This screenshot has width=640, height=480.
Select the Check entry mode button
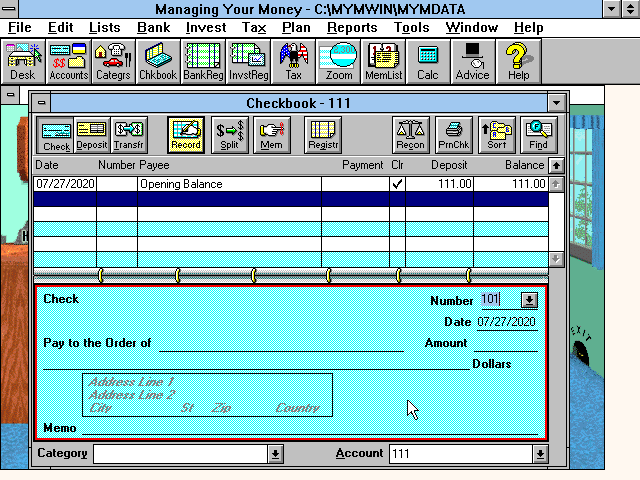click(56, 135)
